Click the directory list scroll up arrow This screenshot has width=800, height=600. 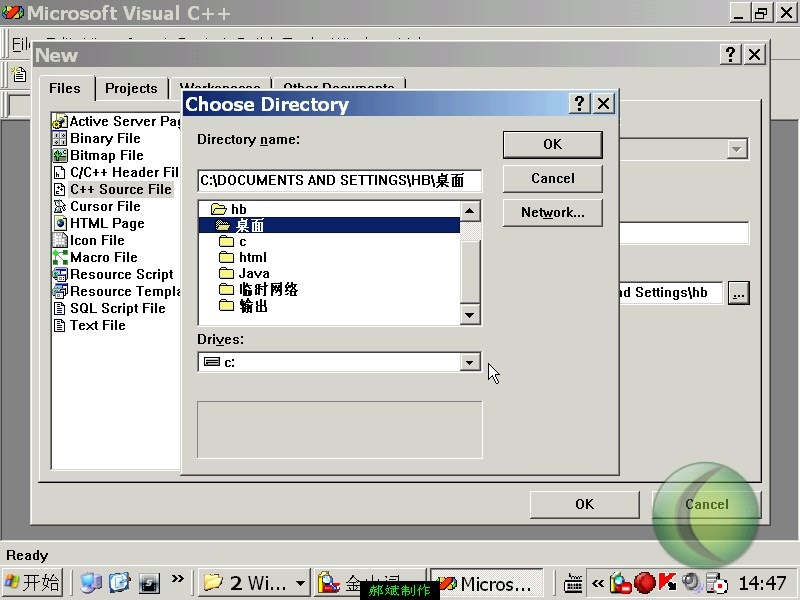coord(470,211)
